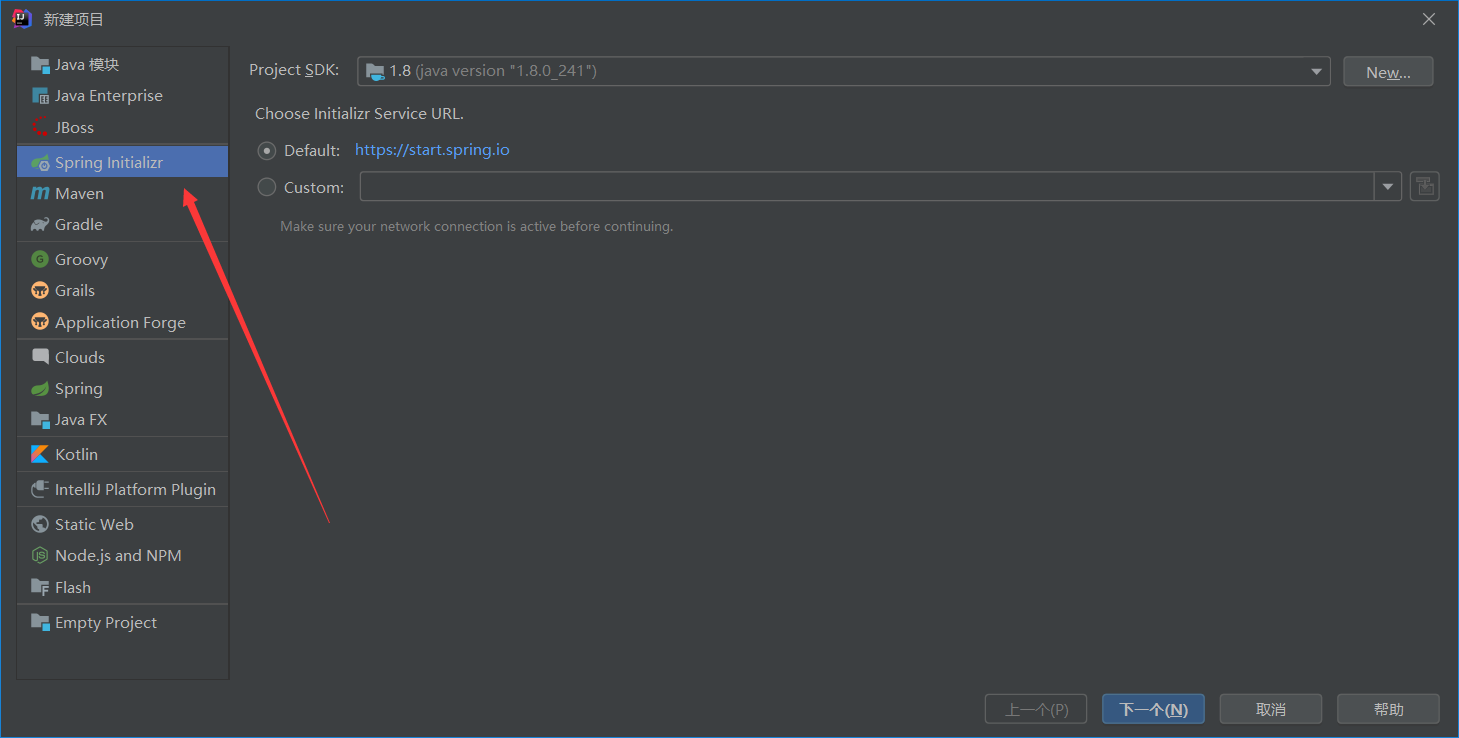The width and height of the screenshot is (1459, 738).
Task: Select the Grails label
Action: pyautogui.click(x=75, y=290)
